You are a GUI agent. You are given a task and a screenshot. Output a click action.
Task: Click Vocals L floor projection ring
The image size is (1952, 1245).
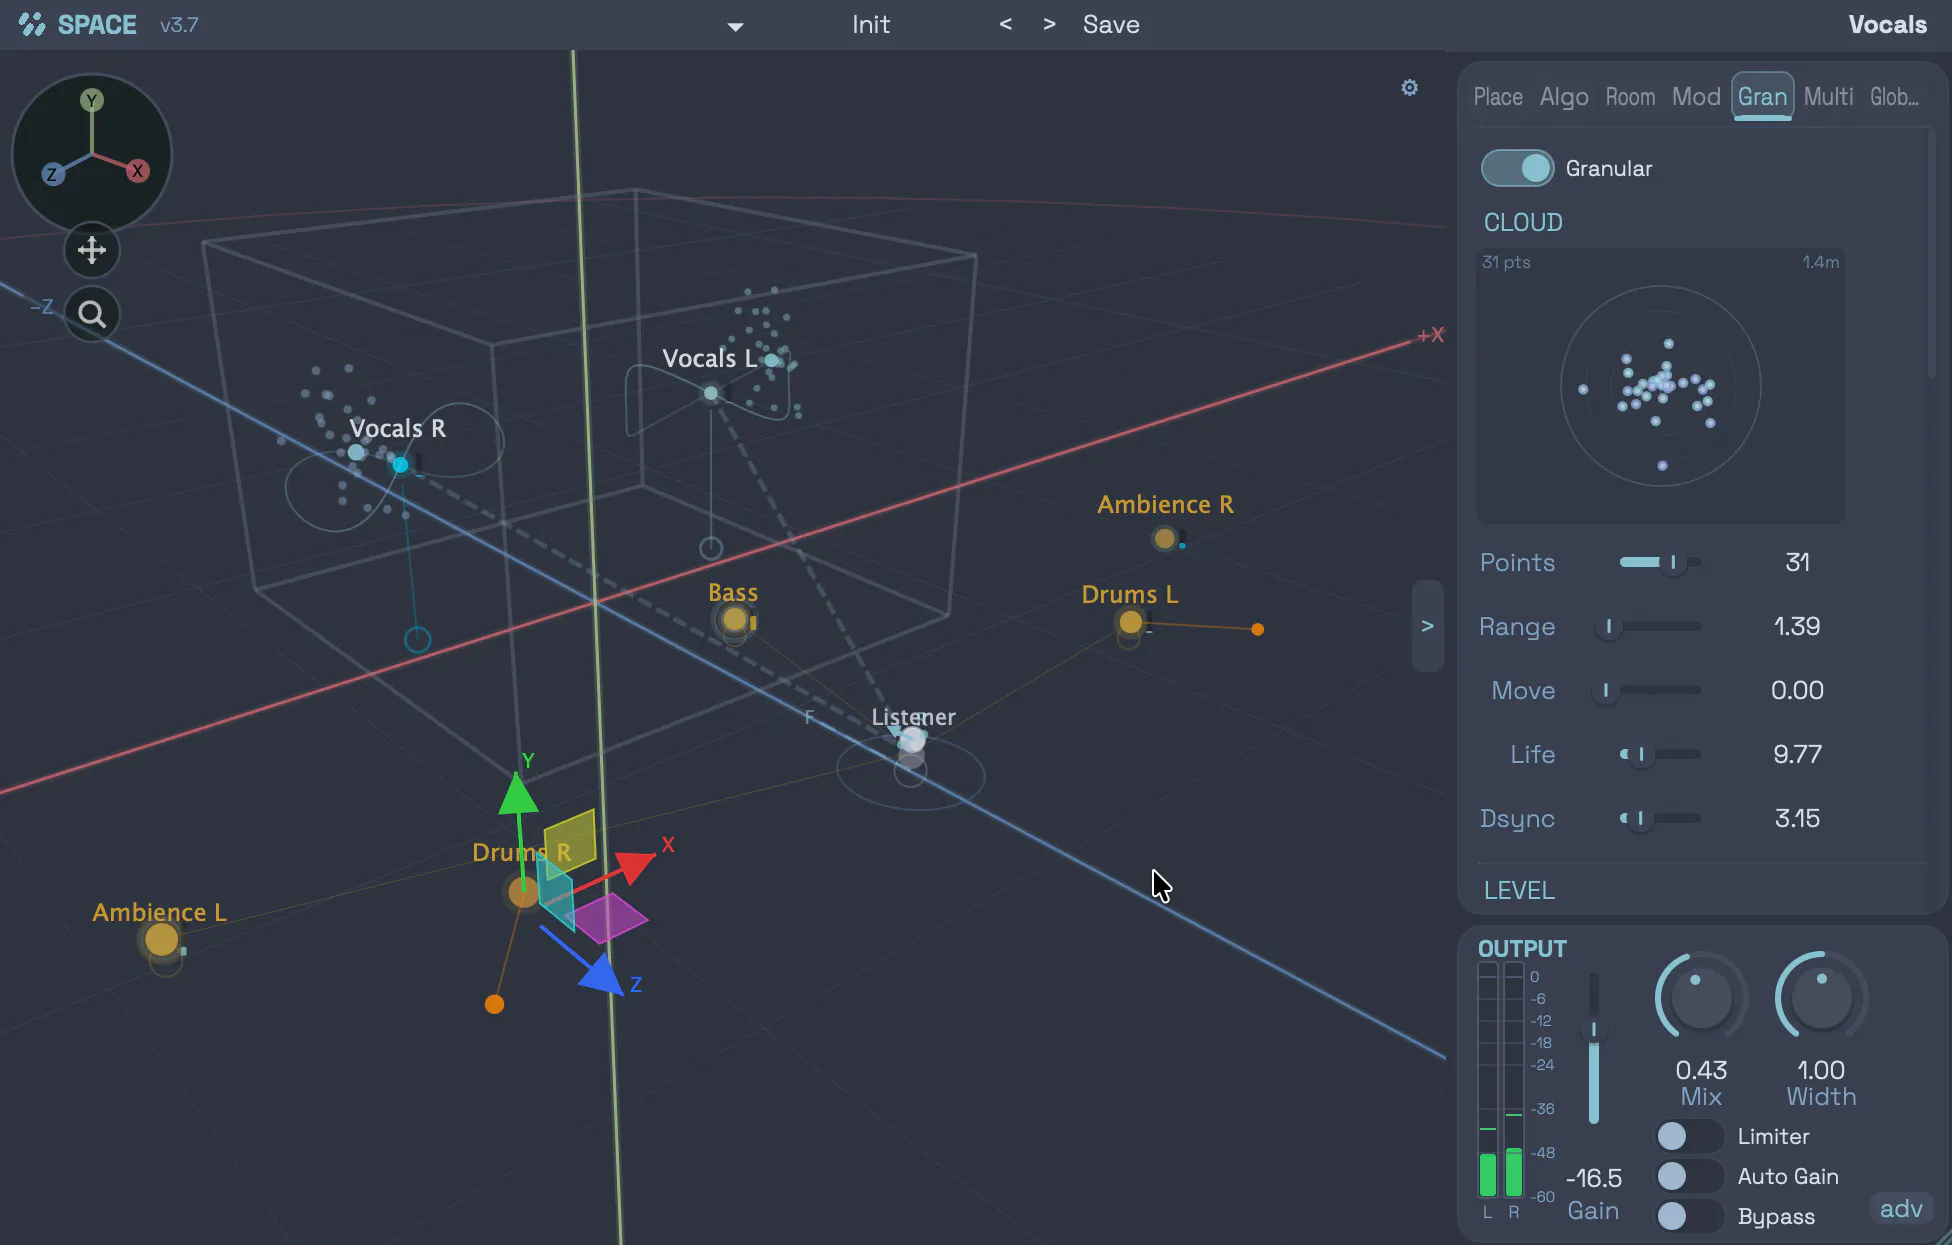(x=711, y=548)
